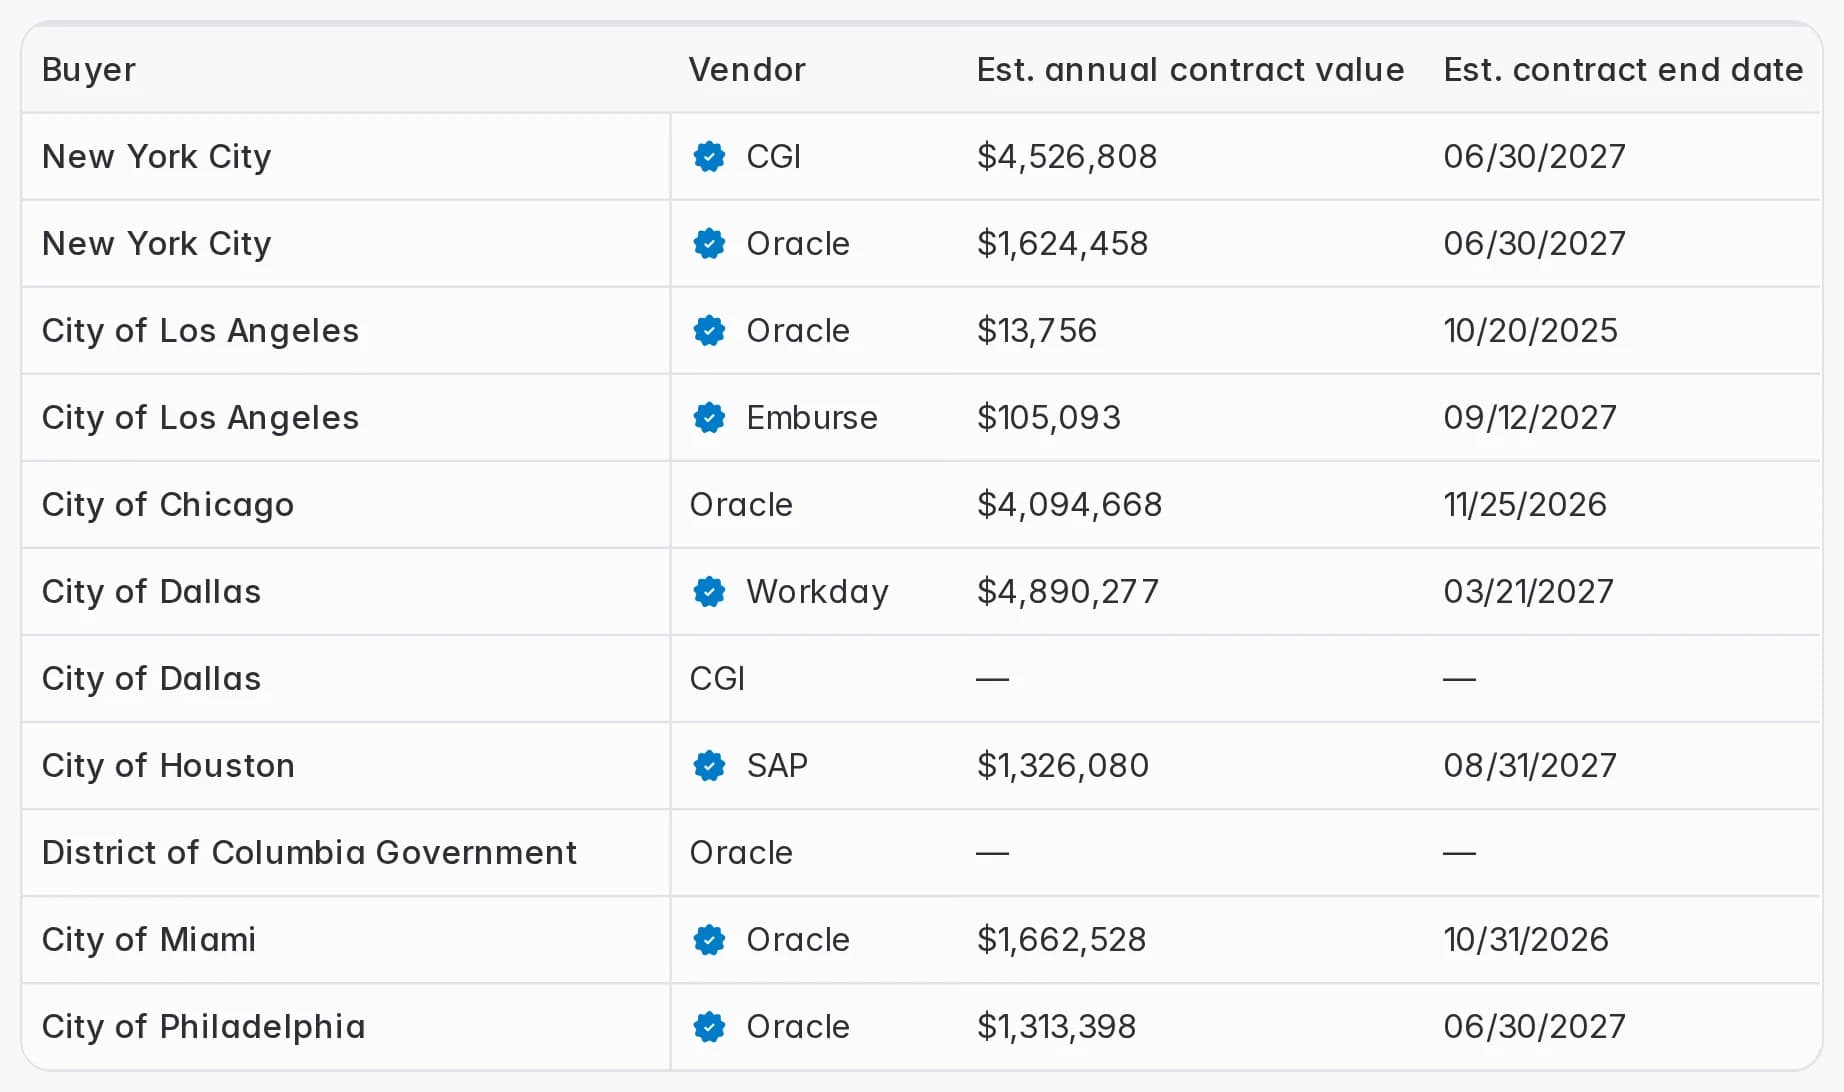
Task: Open City of Los Angeles in $13,756 row
Action: pos(200,331)
